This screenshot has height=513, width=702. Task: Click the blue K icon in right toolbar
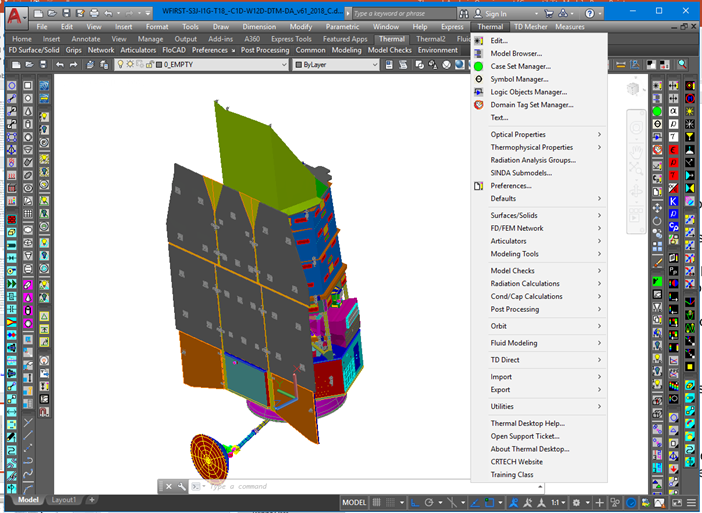(x=673, y=201)
